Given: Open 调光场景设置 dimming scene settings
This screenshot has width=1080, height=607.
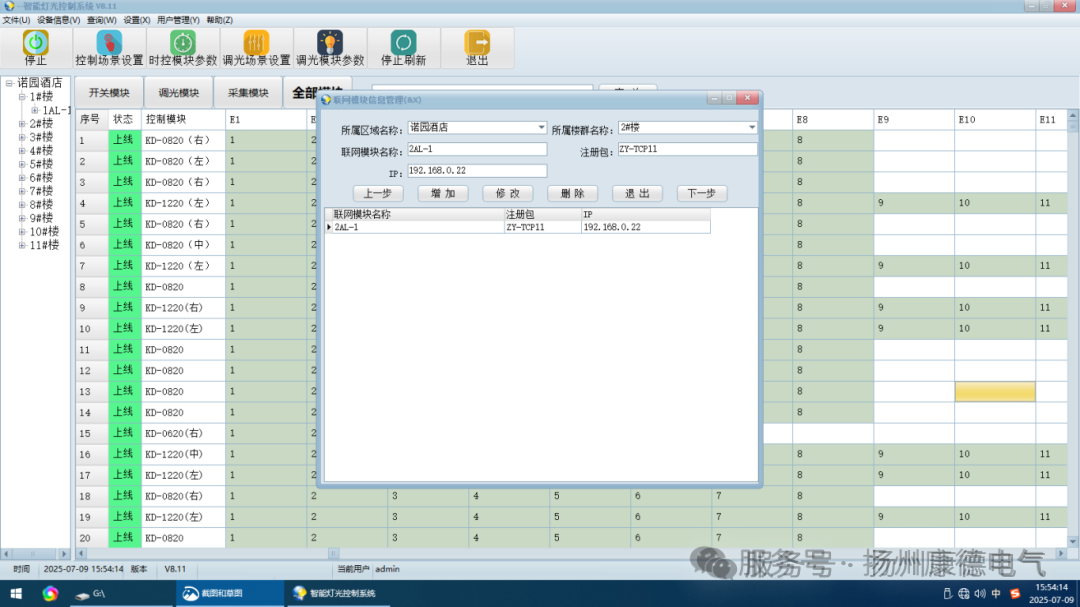Looking at the screenshot, I should click(x=256, y=42).
